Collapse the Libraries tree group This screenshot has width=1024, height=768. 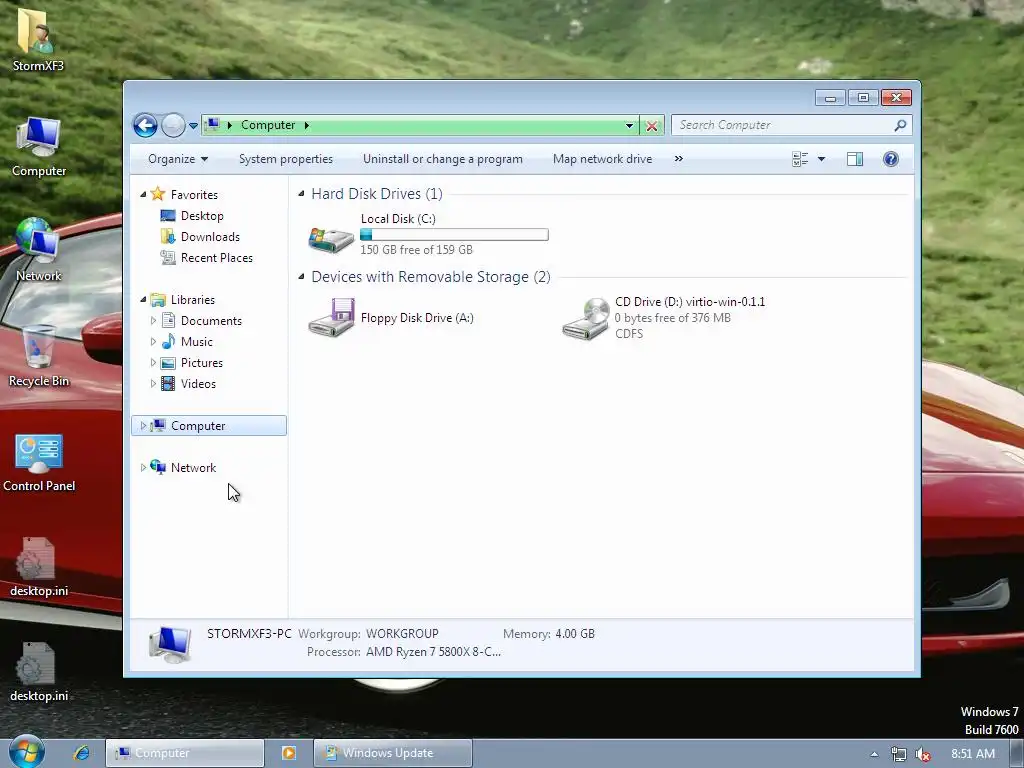coord(143,300)
